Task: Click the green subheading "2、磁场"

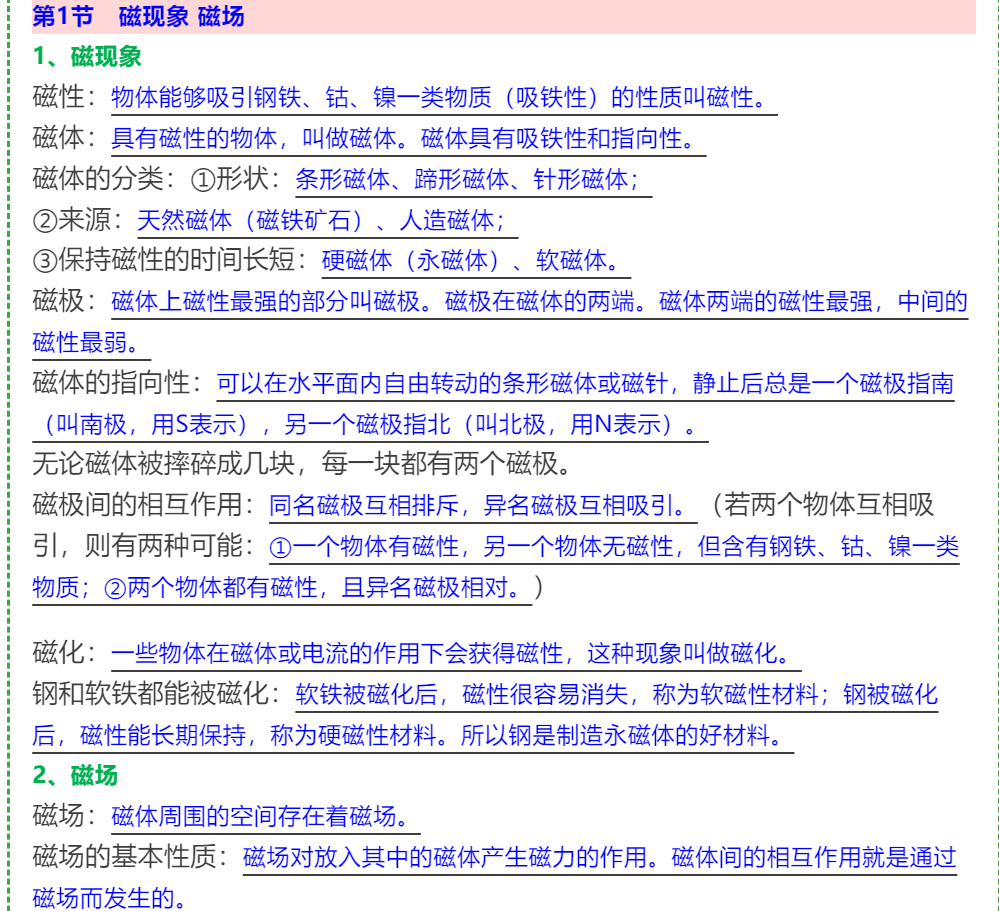Action: (75, 775)
